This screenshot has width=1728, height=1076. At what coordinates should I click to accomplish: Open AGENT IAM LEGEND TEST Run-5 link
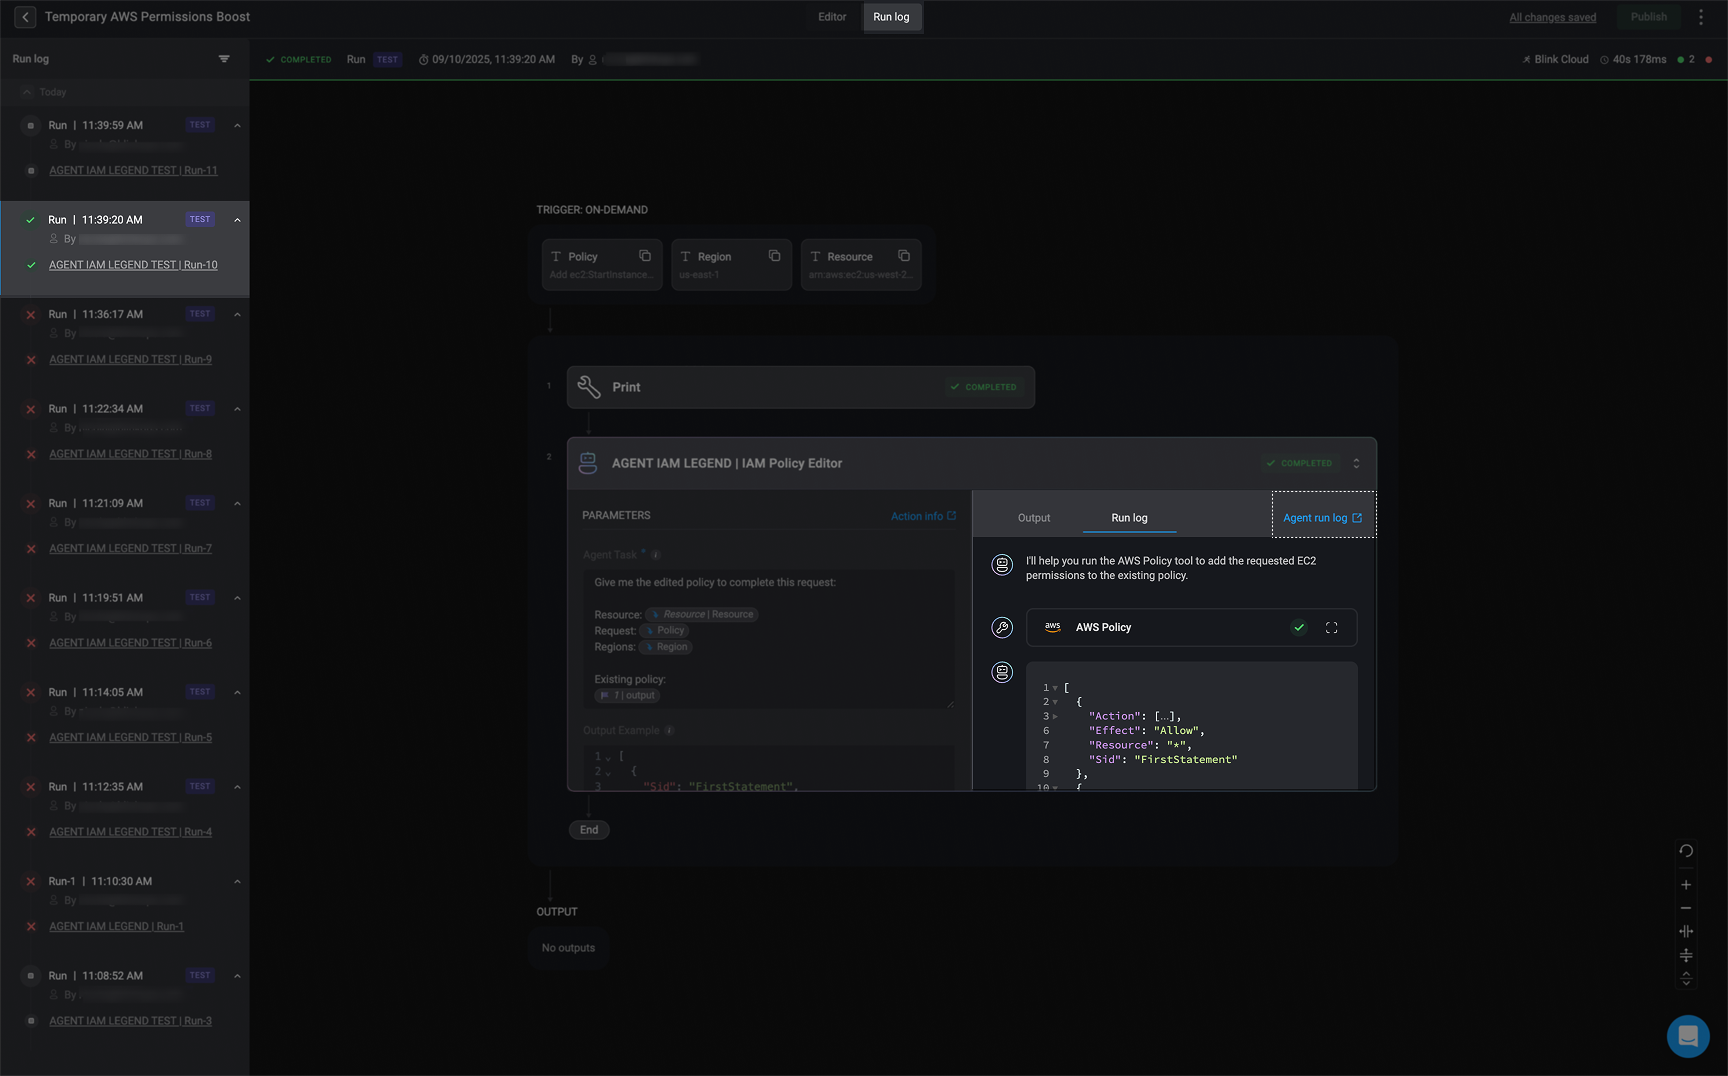pyautogui.click(x=130, y=738)
